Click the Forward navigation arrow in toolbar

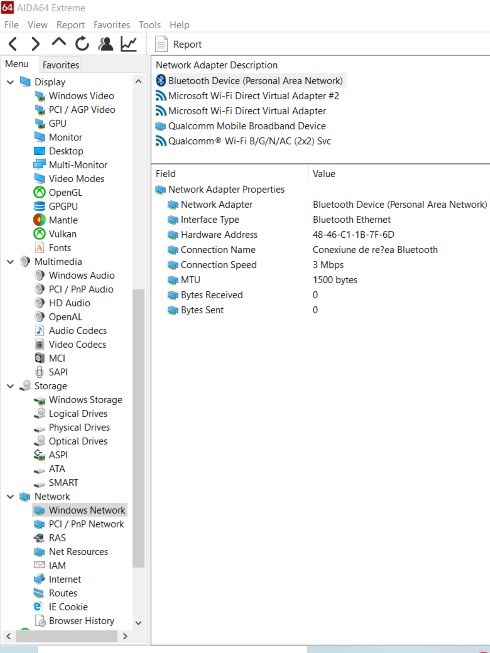pos(36,44)
